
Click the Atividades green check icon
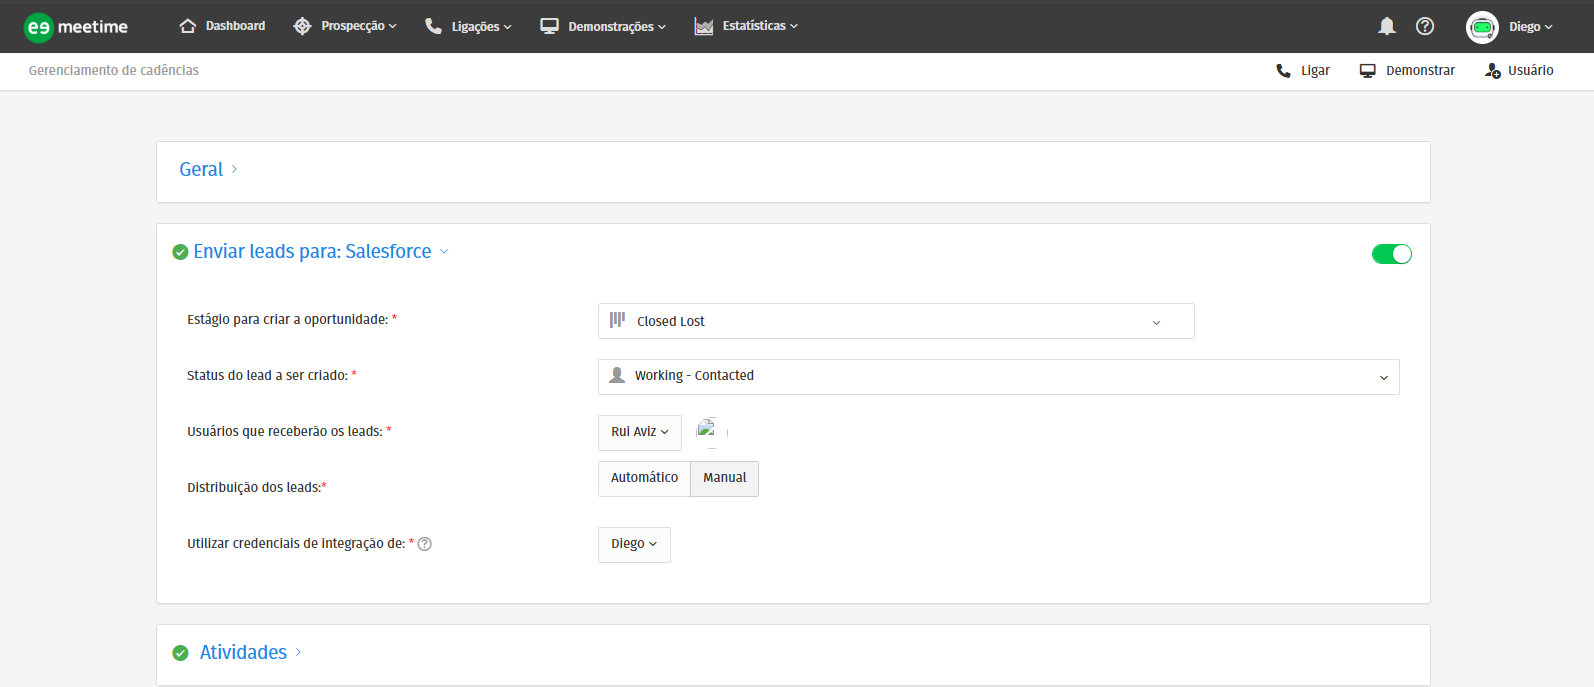pos(180,653)
